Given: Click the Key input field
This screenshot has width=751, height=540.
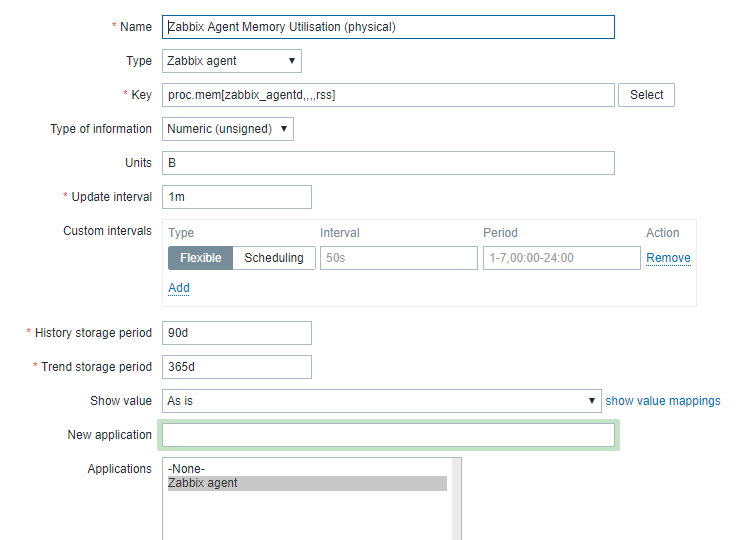Looking at the screenshot, I should (x=388, y=95).
